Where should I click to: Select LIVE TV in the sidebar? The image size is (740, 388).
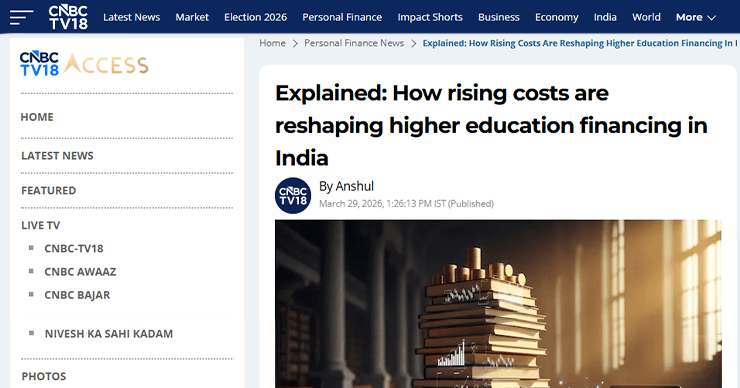41,226
